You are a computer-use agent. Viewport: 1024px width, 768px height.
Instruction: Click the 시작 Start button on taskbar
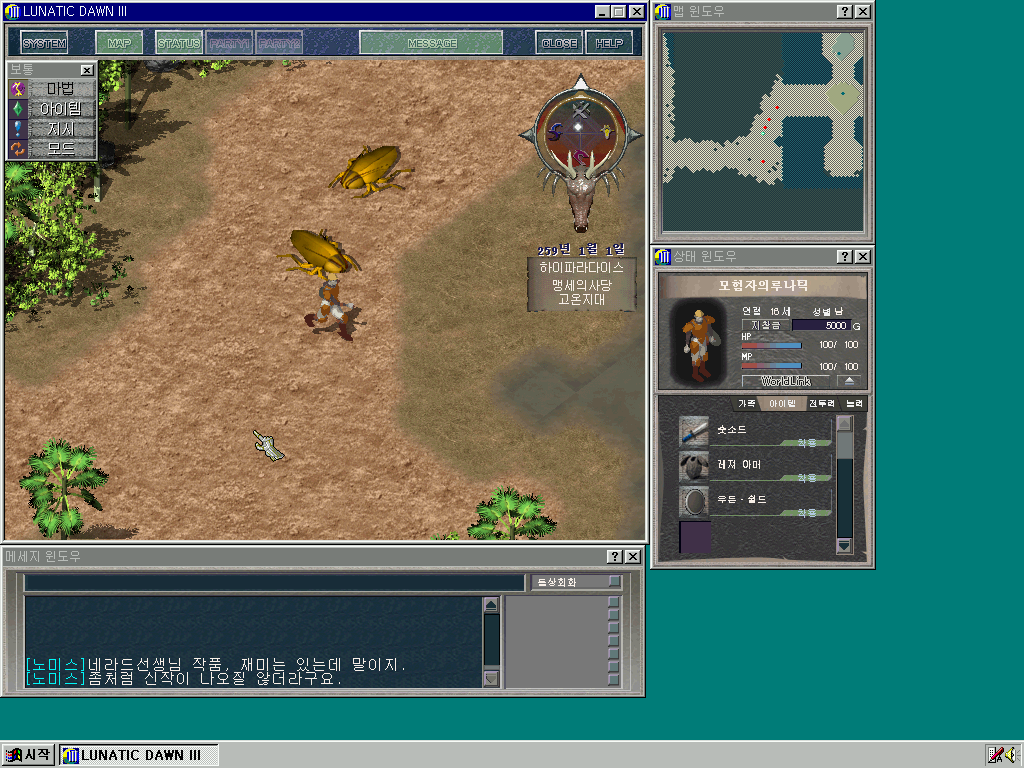click(x=28, y=755)
